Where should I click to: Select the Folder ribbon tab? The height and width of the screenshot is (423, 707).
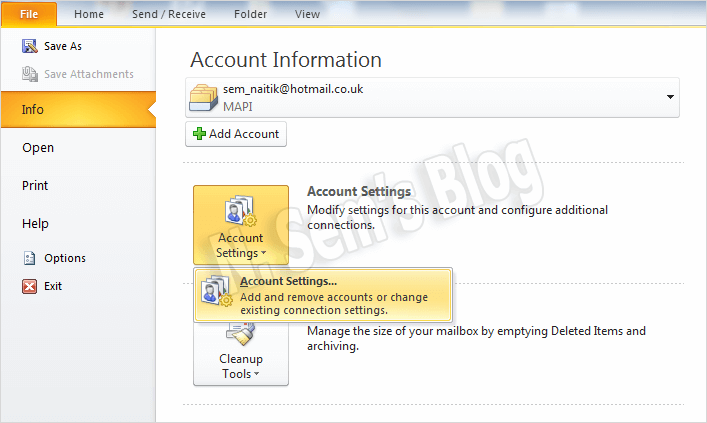point(250,14)
